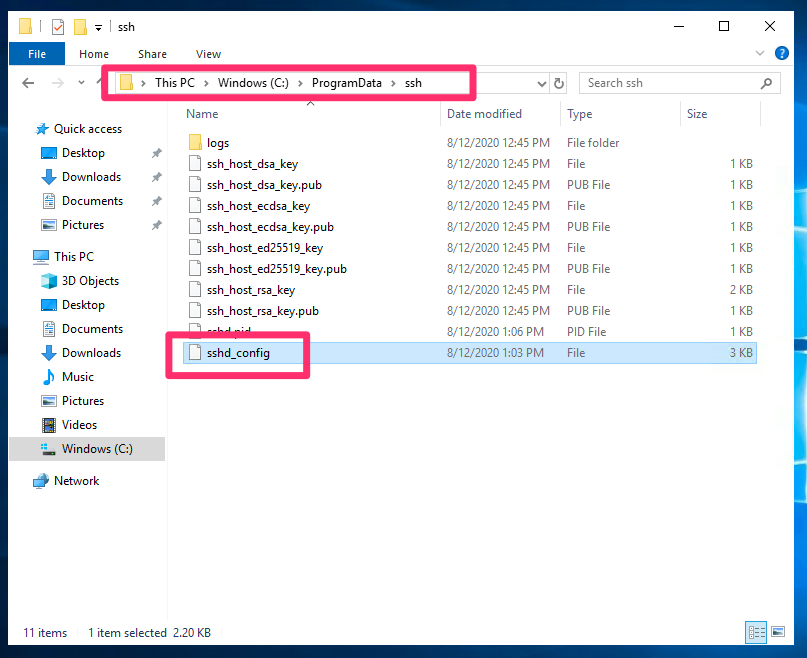Toggle the details view icon in status bar
This screenshot has width=807, height=658.
(x=757, y=632)
